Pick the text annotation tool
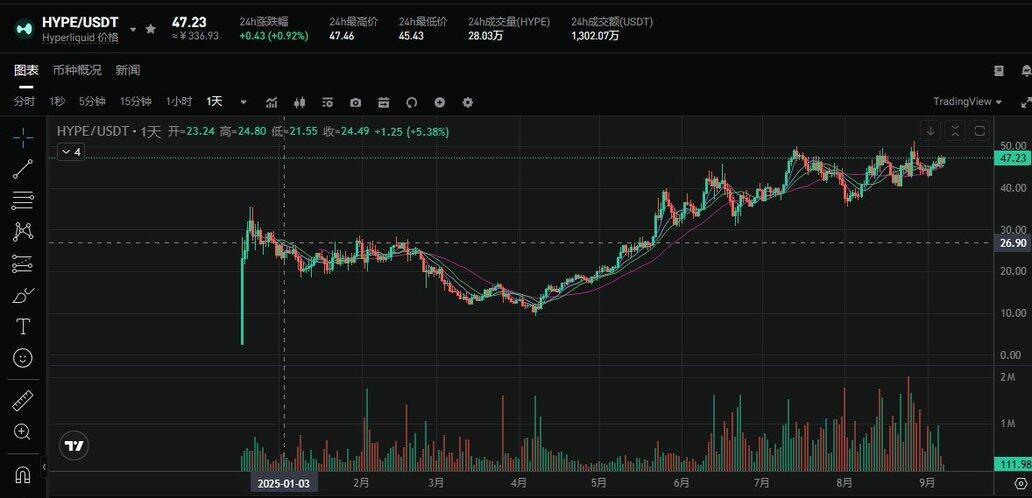This screenshot has width=1032, height=498. pyautogui.click(x=23, y=326)
